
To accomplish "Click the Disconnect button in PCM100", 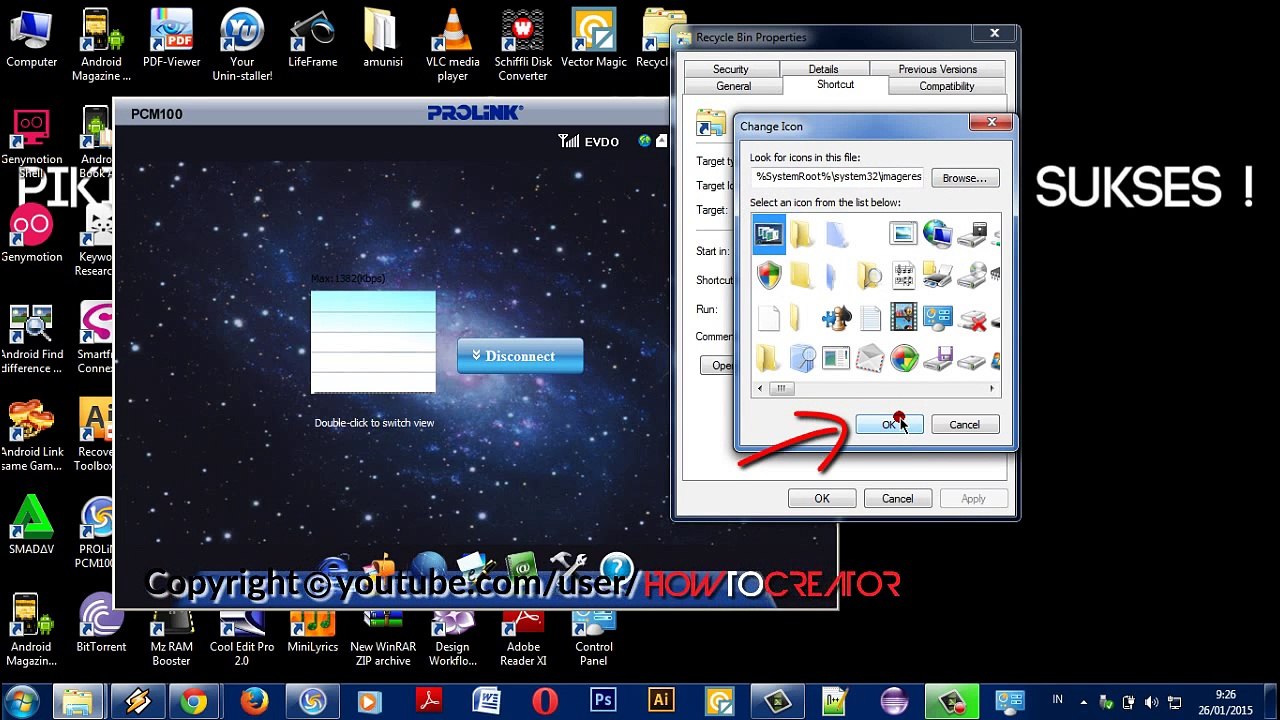I will point(520,356).
